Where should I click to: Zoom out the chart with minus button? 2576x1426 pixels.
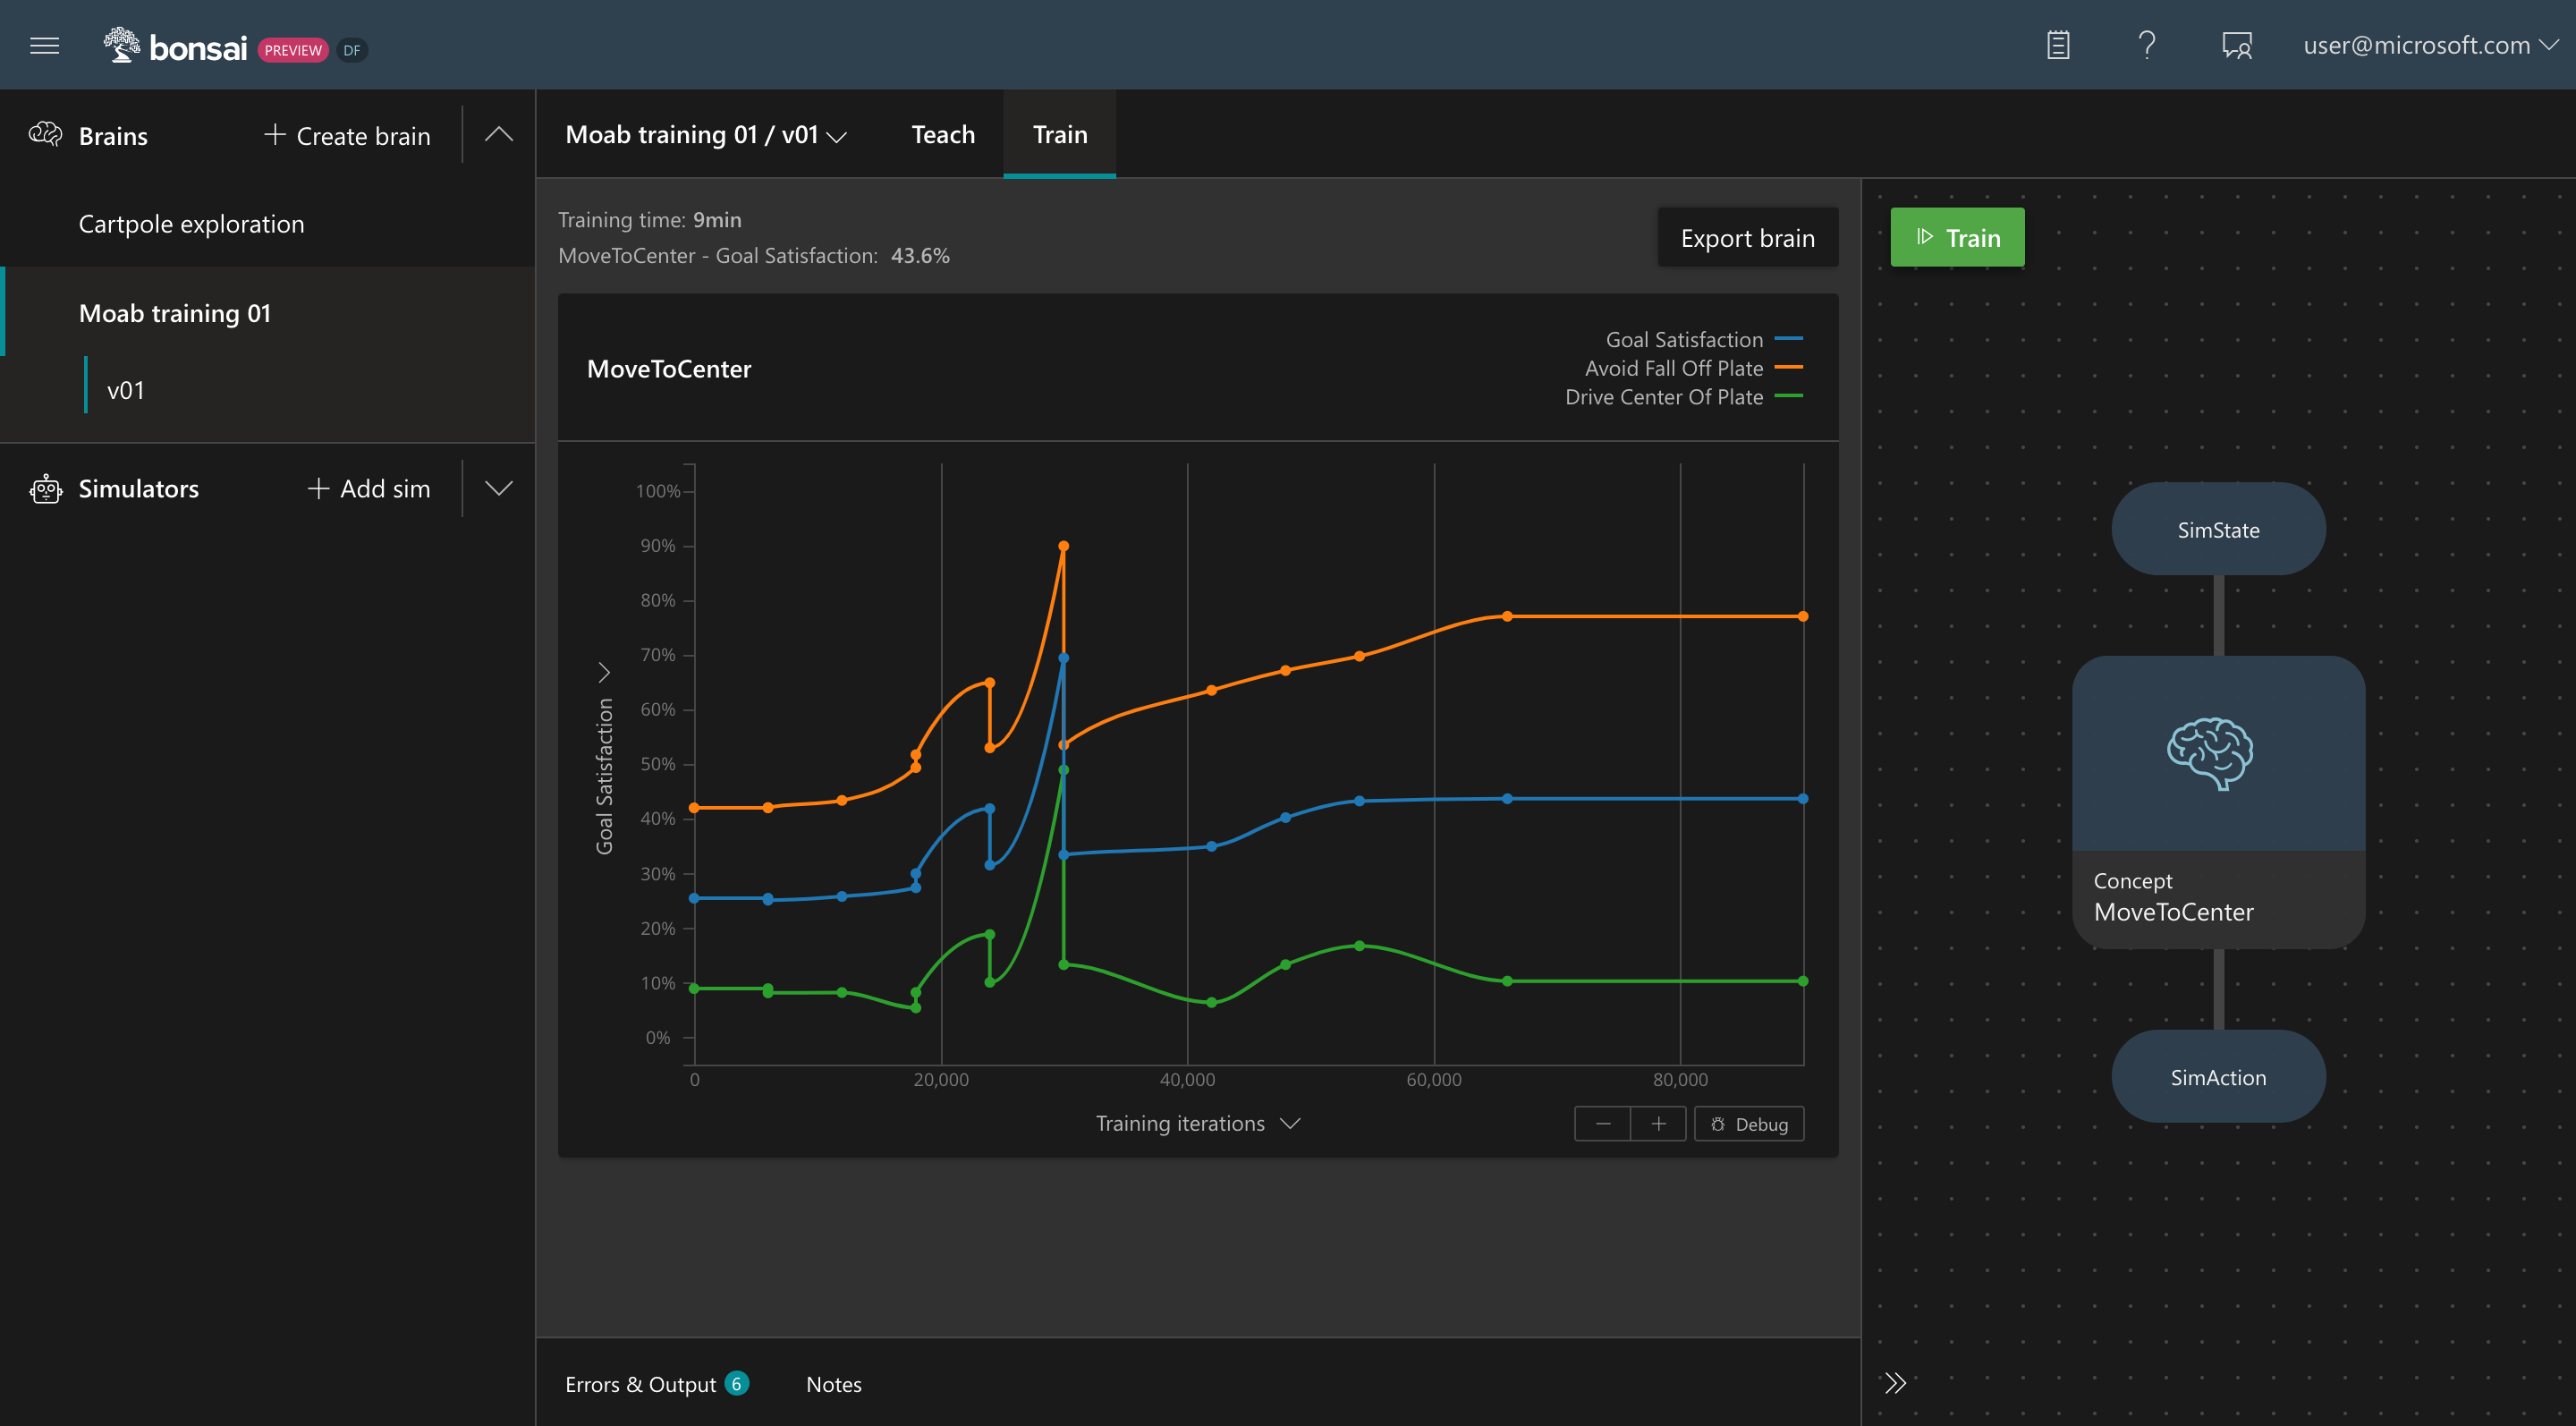coord(1602,1124)
